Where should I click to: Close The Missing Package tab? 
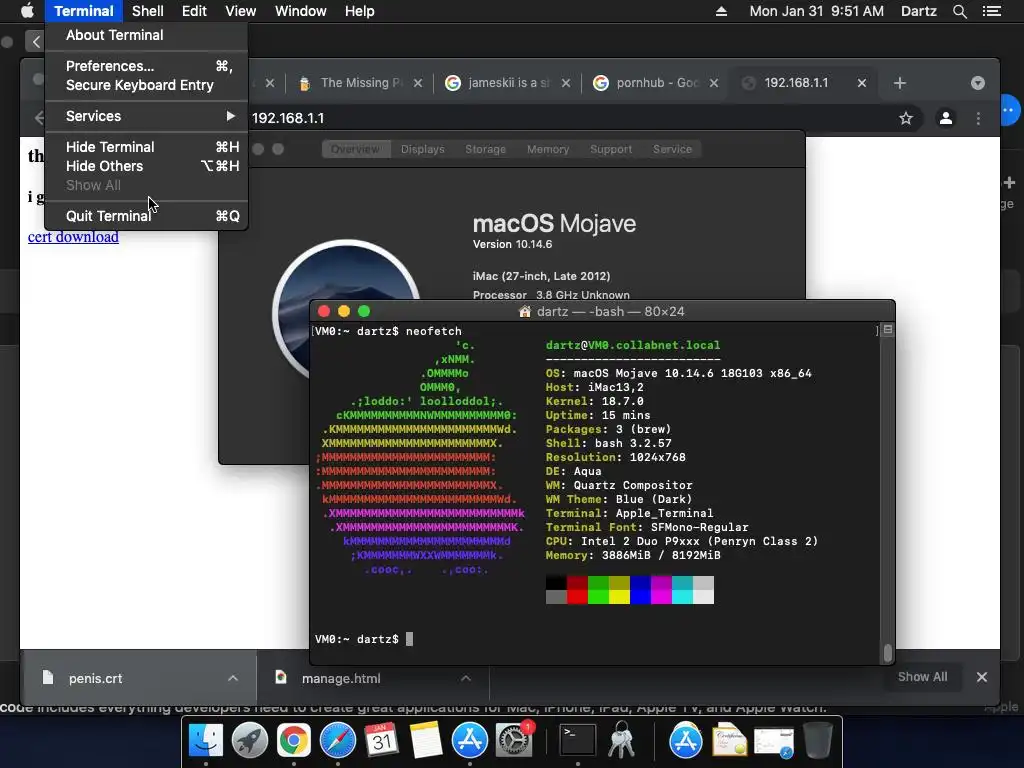(418, 83)
